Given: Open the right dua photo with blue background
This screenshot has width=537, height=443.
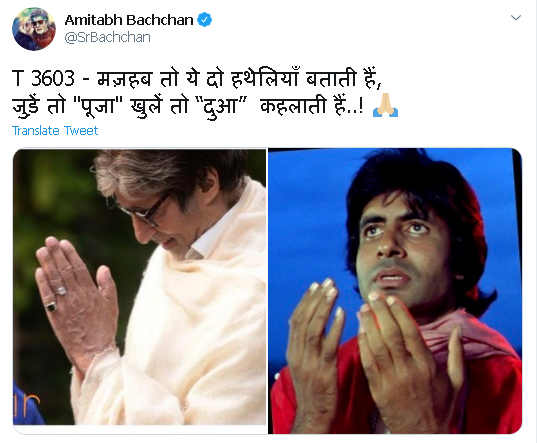Looking at the screenshot, I should click(x=395, y=291).
